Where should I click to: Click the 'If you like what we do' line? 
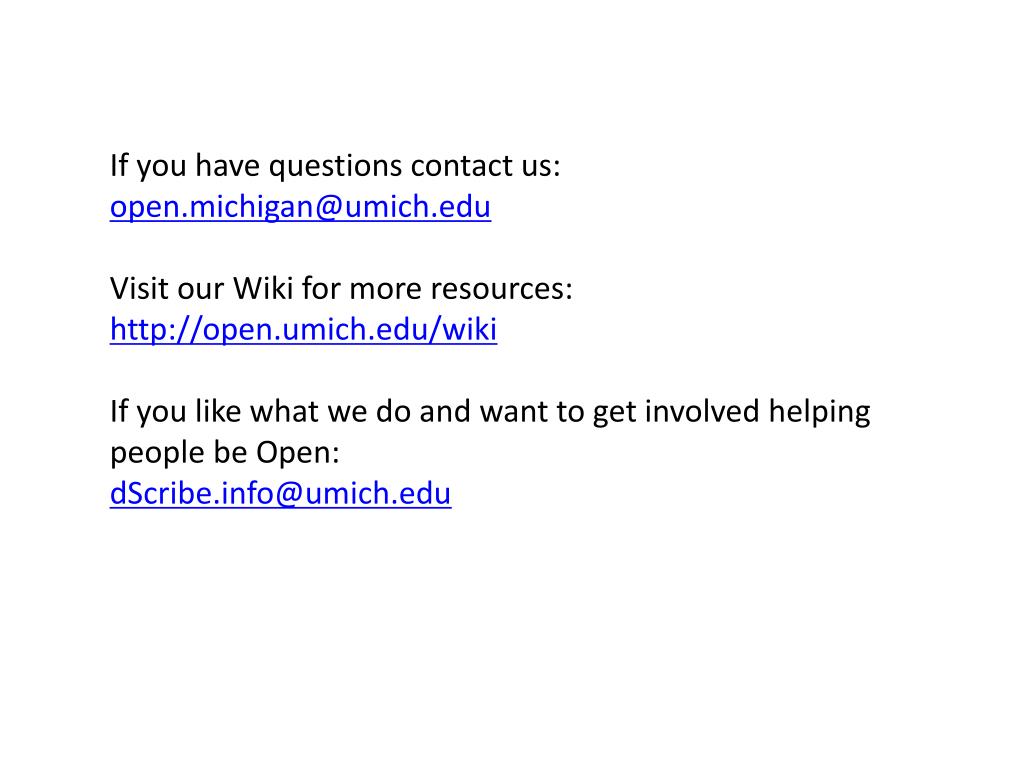[x=490, y=413]
